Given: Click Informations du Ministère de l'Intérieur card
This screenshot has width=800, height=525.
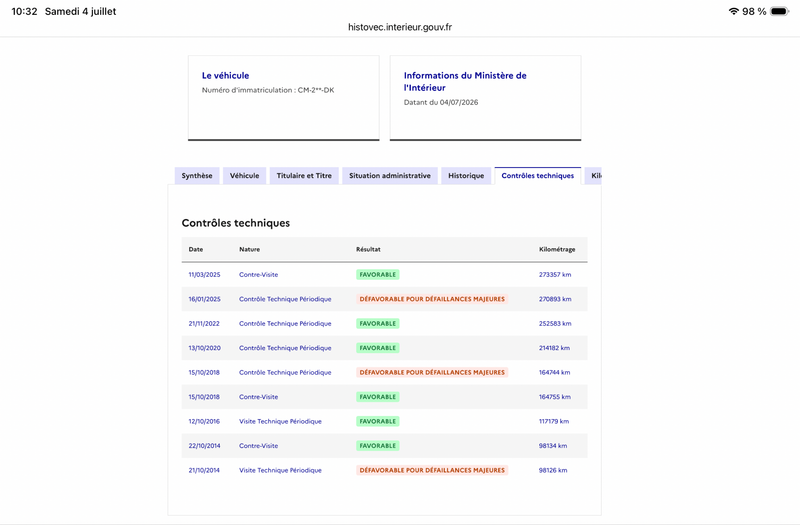Looking at the screenshot, I should 486,98.
